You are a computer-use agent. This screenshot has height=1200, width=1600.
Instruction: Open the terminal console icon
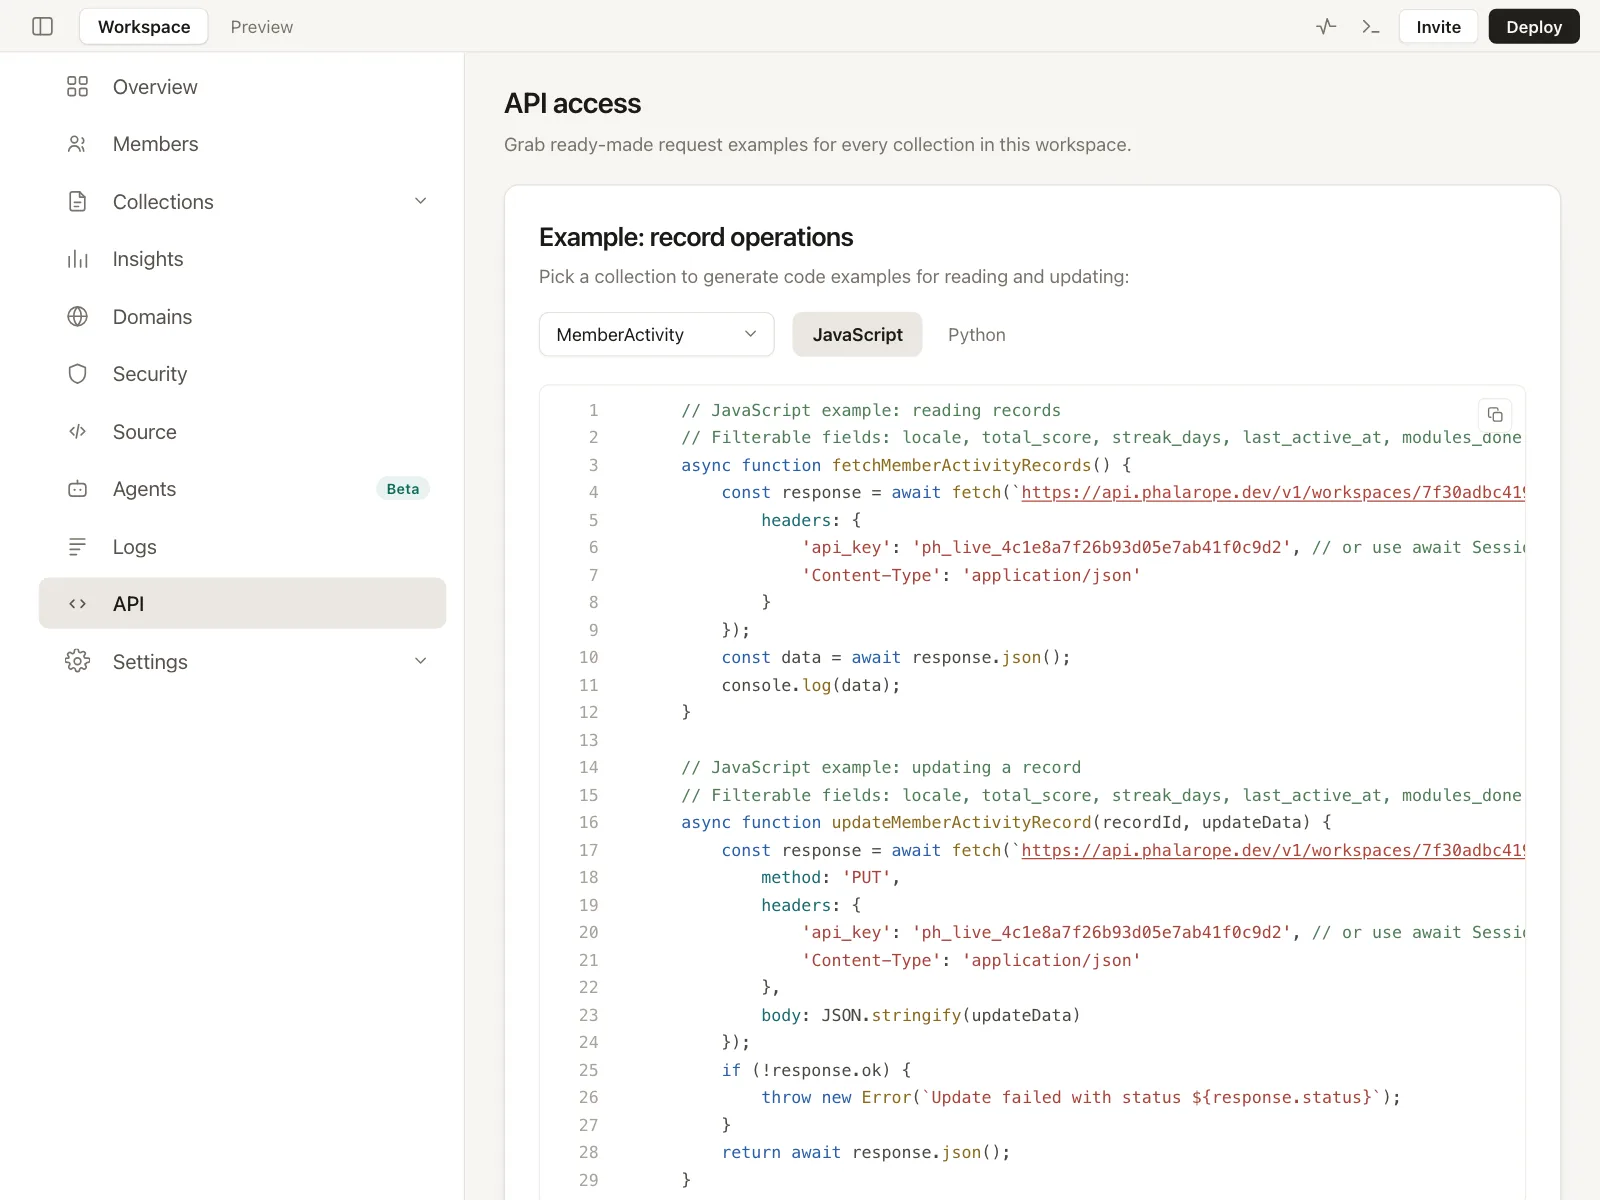pos(1370,26)
